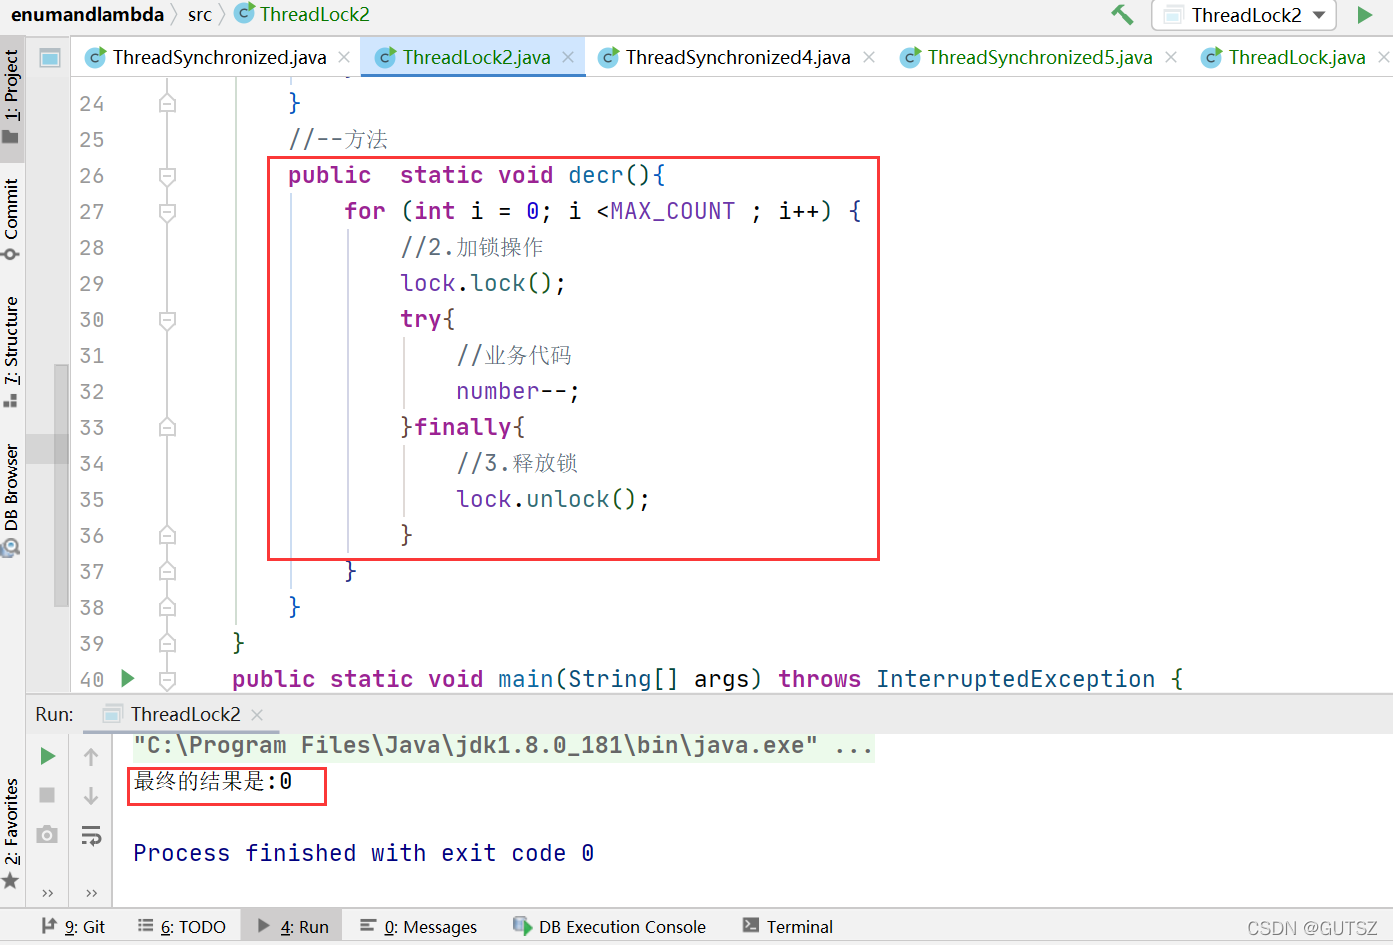Collapse the finally fold at line 33
The image size is (1393, 945).
point(168,427)
